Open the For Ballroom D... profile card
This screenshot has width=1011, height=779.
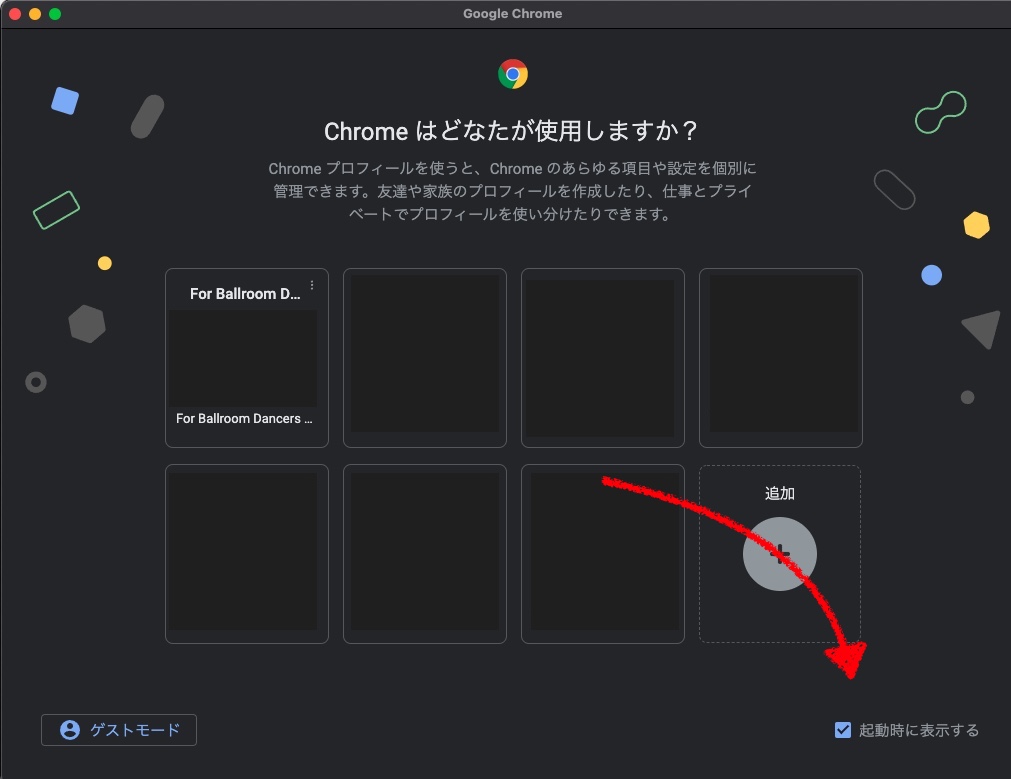(246, 358)
